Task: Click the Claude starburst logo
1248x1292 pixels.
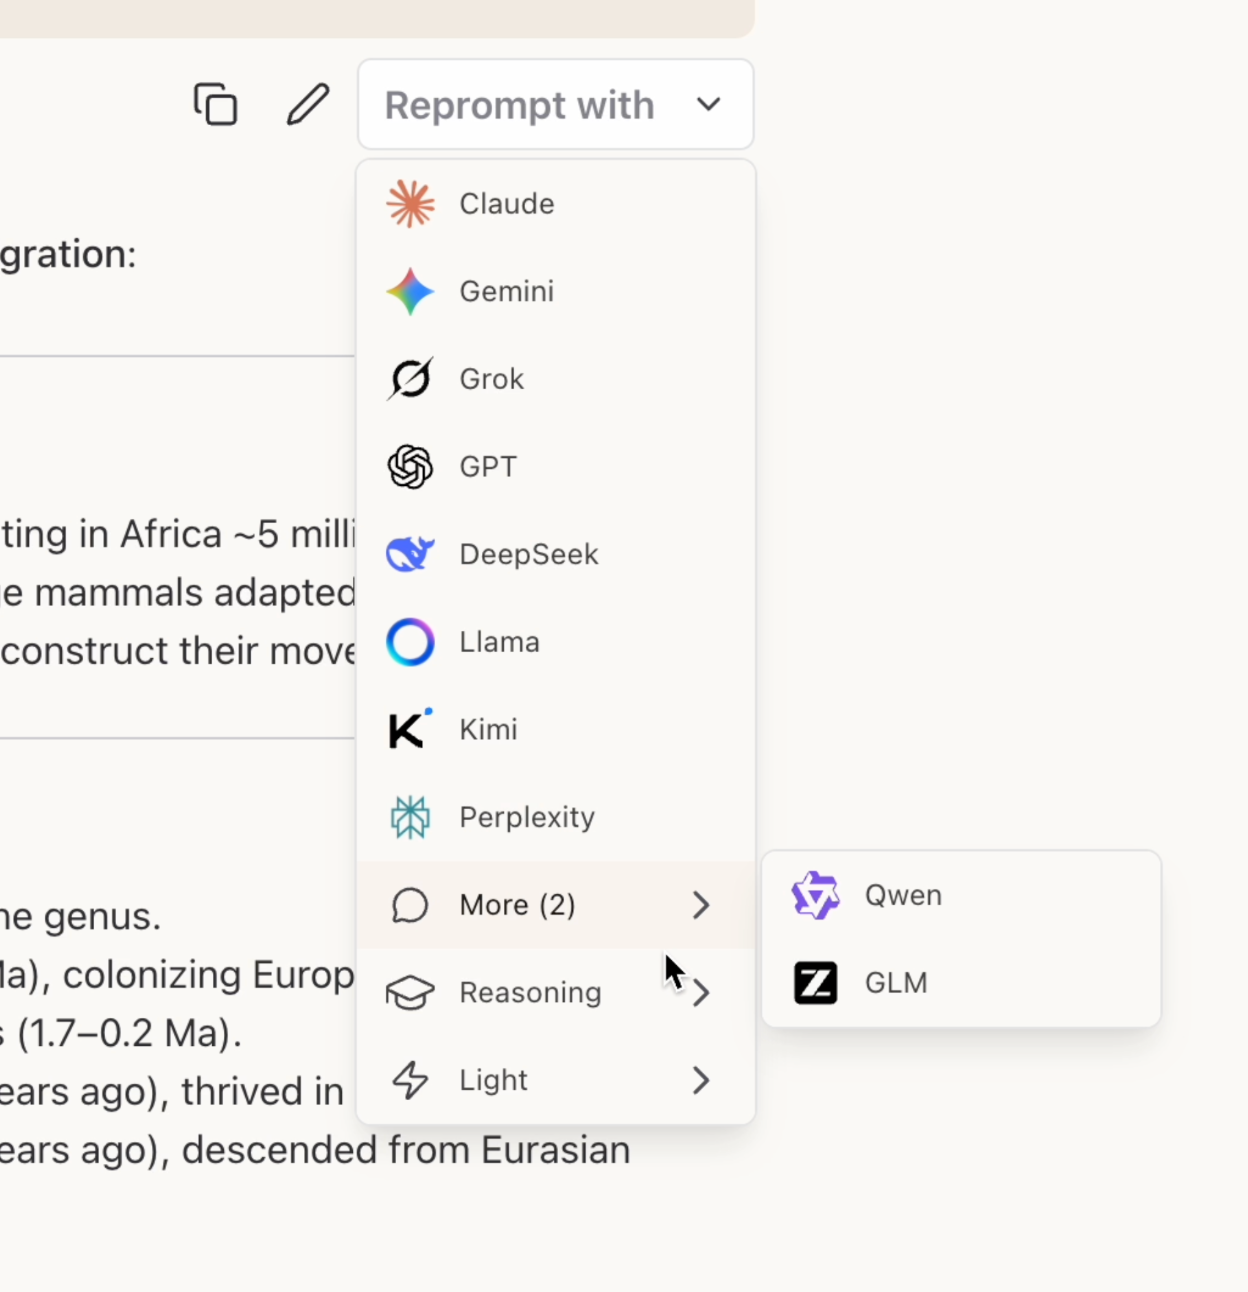Action: coord(410,204)
